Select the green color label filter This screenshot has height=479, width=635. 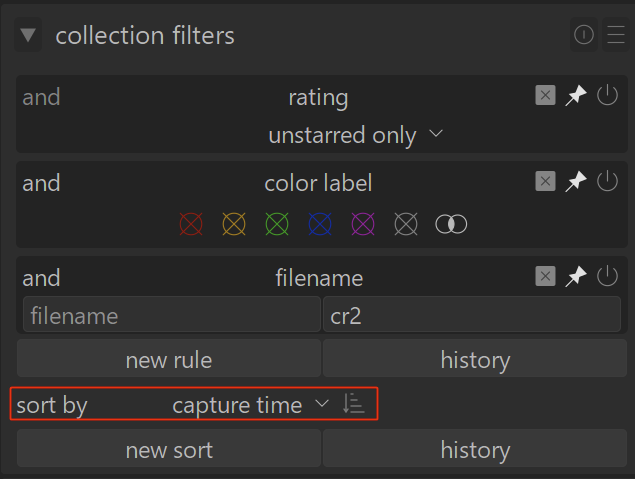[x=276, y=224]
